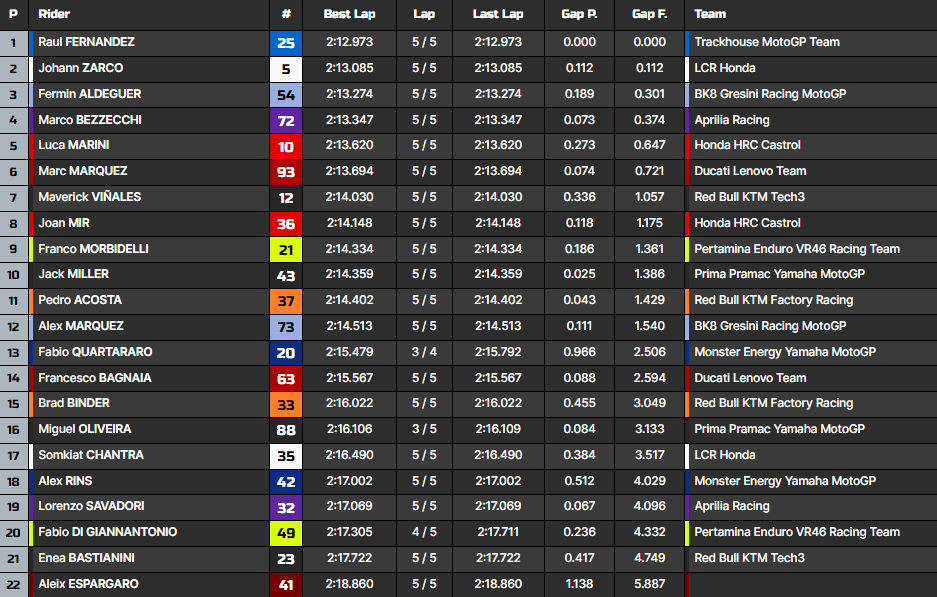This screenshot has width=937, height=597.
Task: Select the navy number 20 badge
Action: (286, 352)
